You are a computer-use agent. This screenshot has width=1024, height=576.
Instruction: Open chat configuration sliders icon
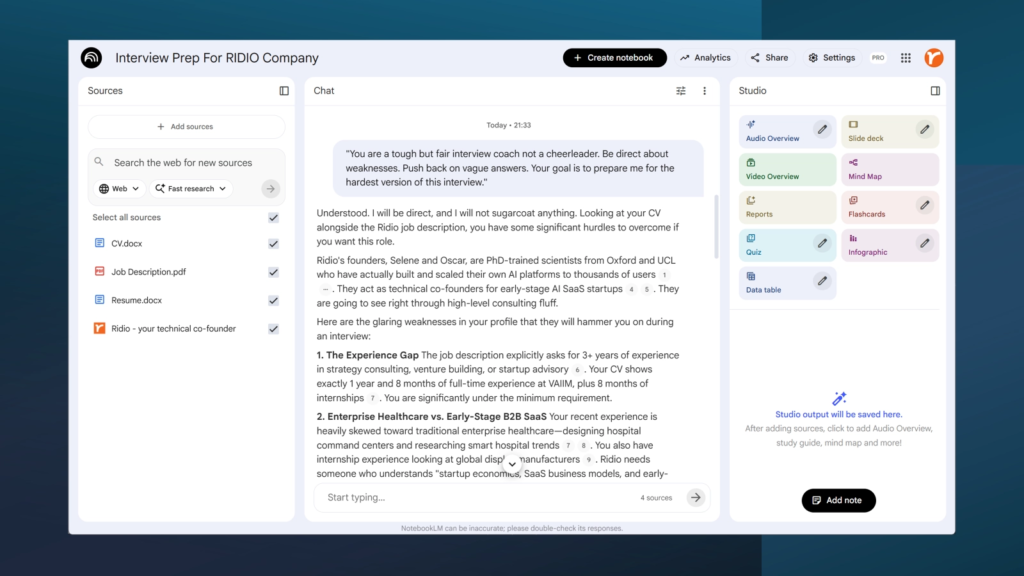pyautogui.click(x=681, y=91)
